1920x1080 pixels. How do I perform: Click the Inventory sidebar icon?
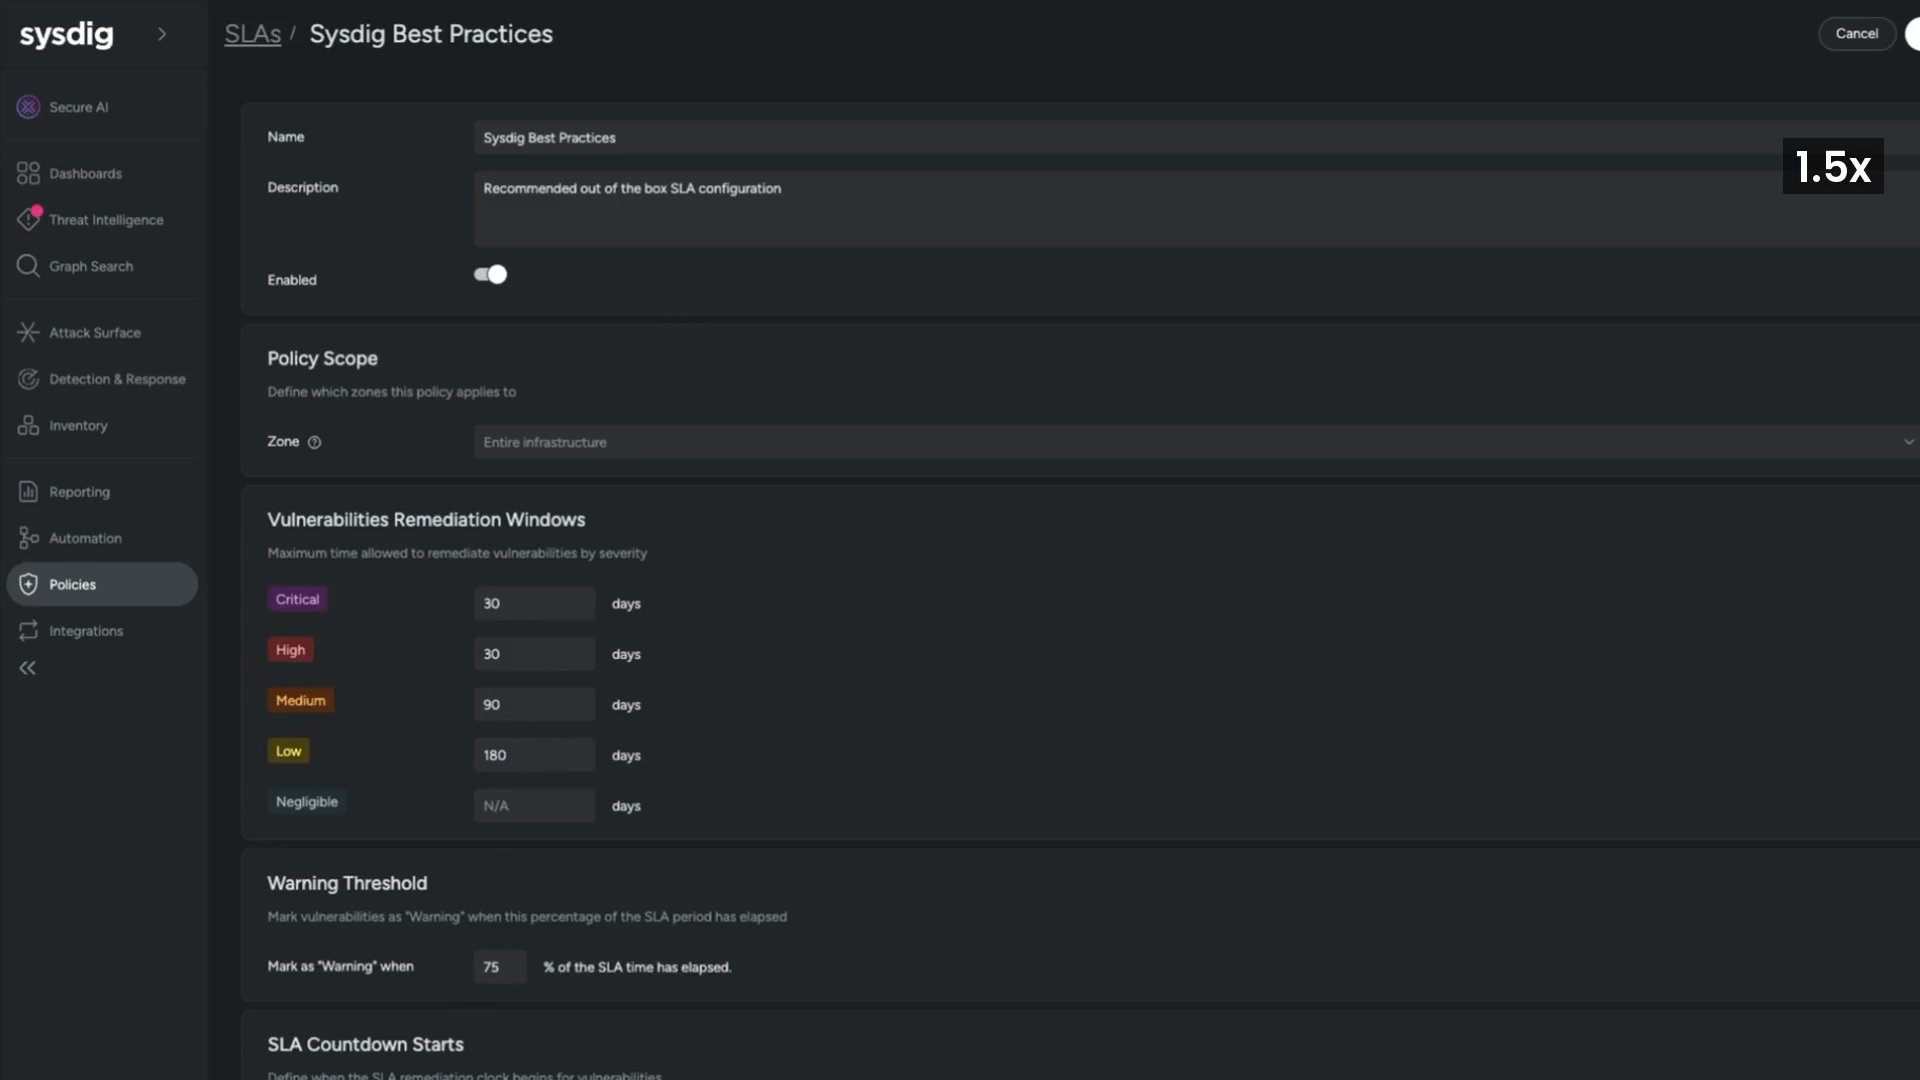point(28,425)
